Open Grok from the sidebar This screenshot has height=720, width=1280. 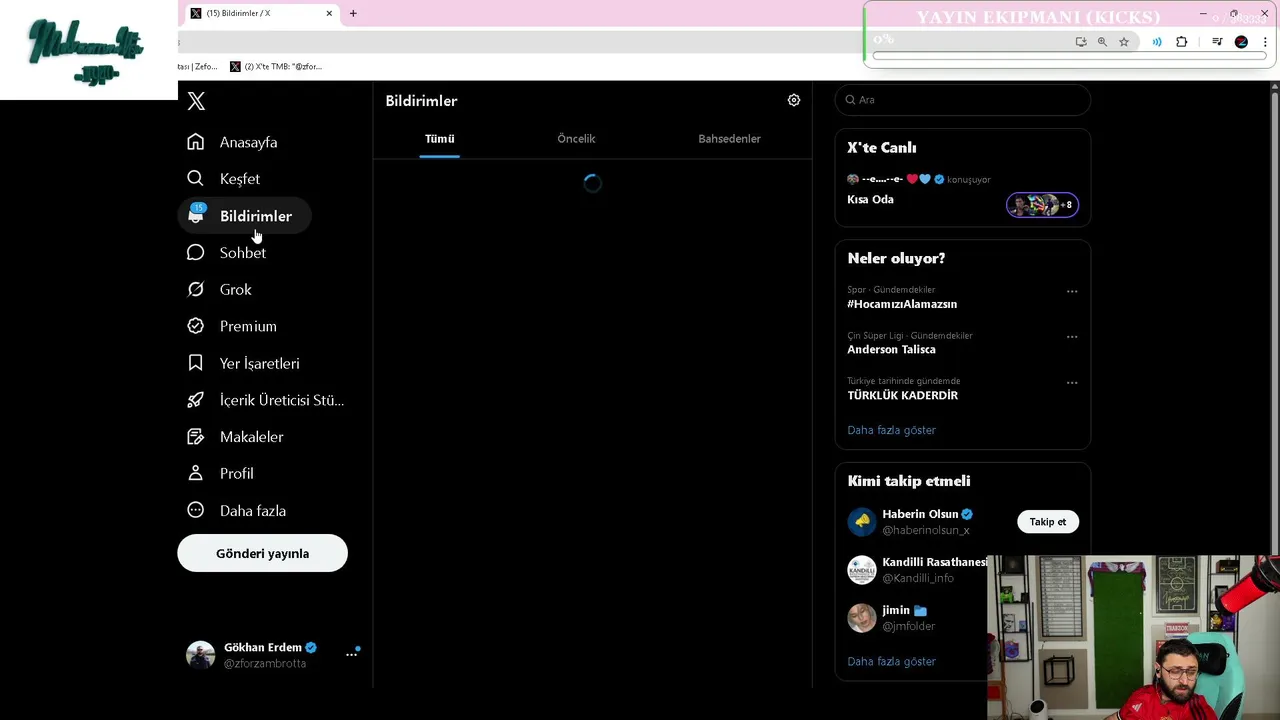click(x=220, y=290)
